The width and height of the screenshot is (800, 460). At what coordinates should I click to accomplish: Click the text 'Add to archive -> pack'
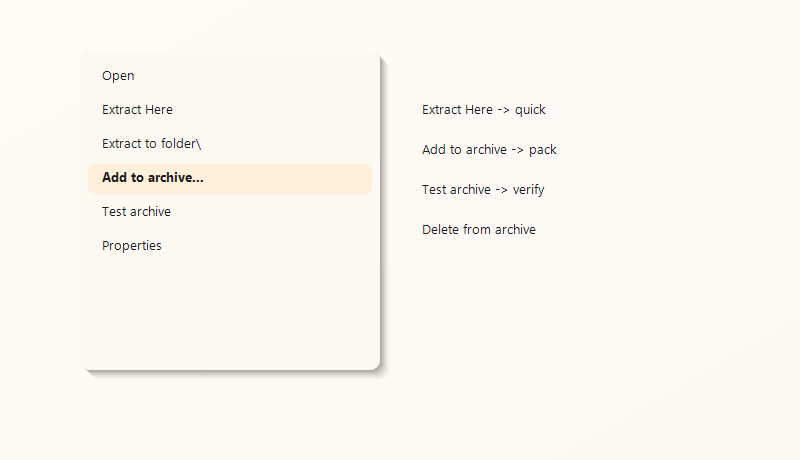(x=489, y=150)
